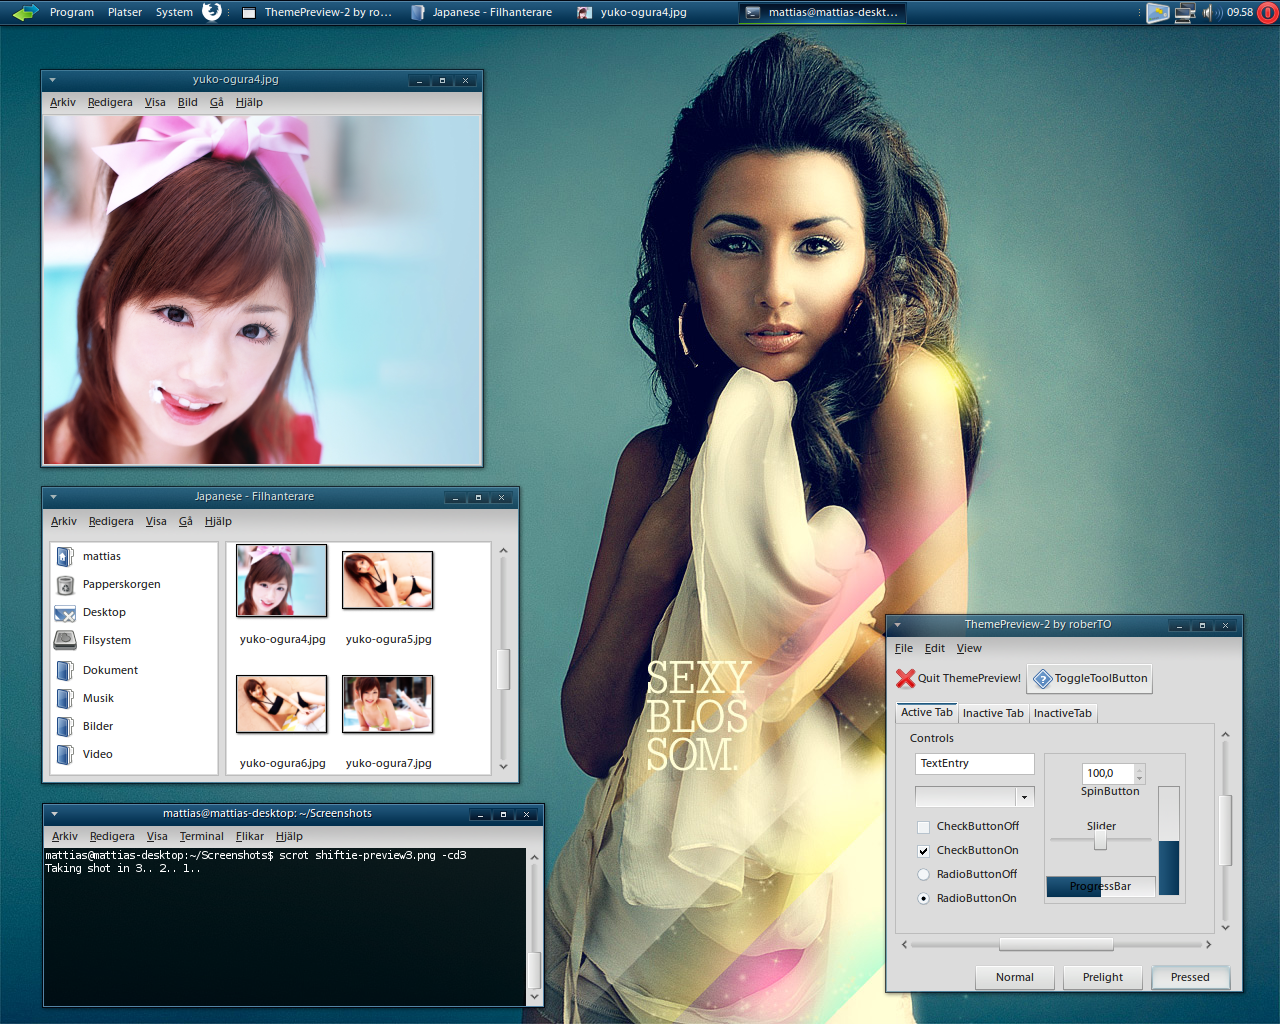Screen dimensions: 1280x1024
Task: Click the Slider handle in ThemePreview
Action: [x=1100, y=841]
